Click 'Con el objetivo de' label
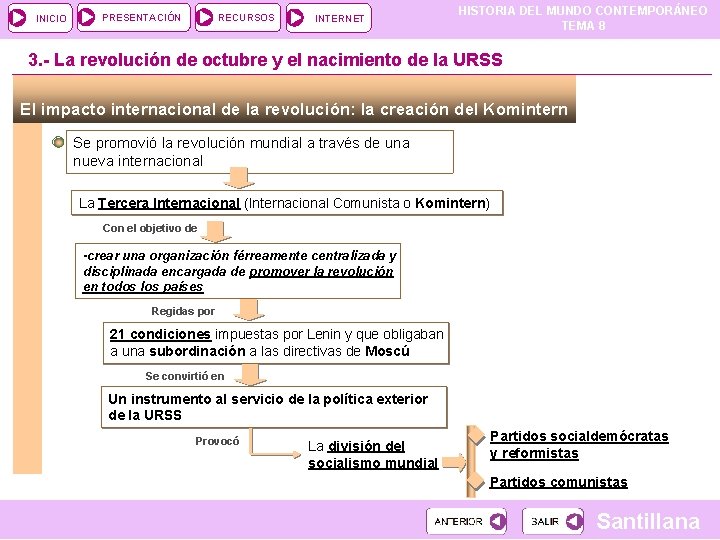The height and width of the screenshot is (540, 720). pyautogui.click(x=150, y=228)
